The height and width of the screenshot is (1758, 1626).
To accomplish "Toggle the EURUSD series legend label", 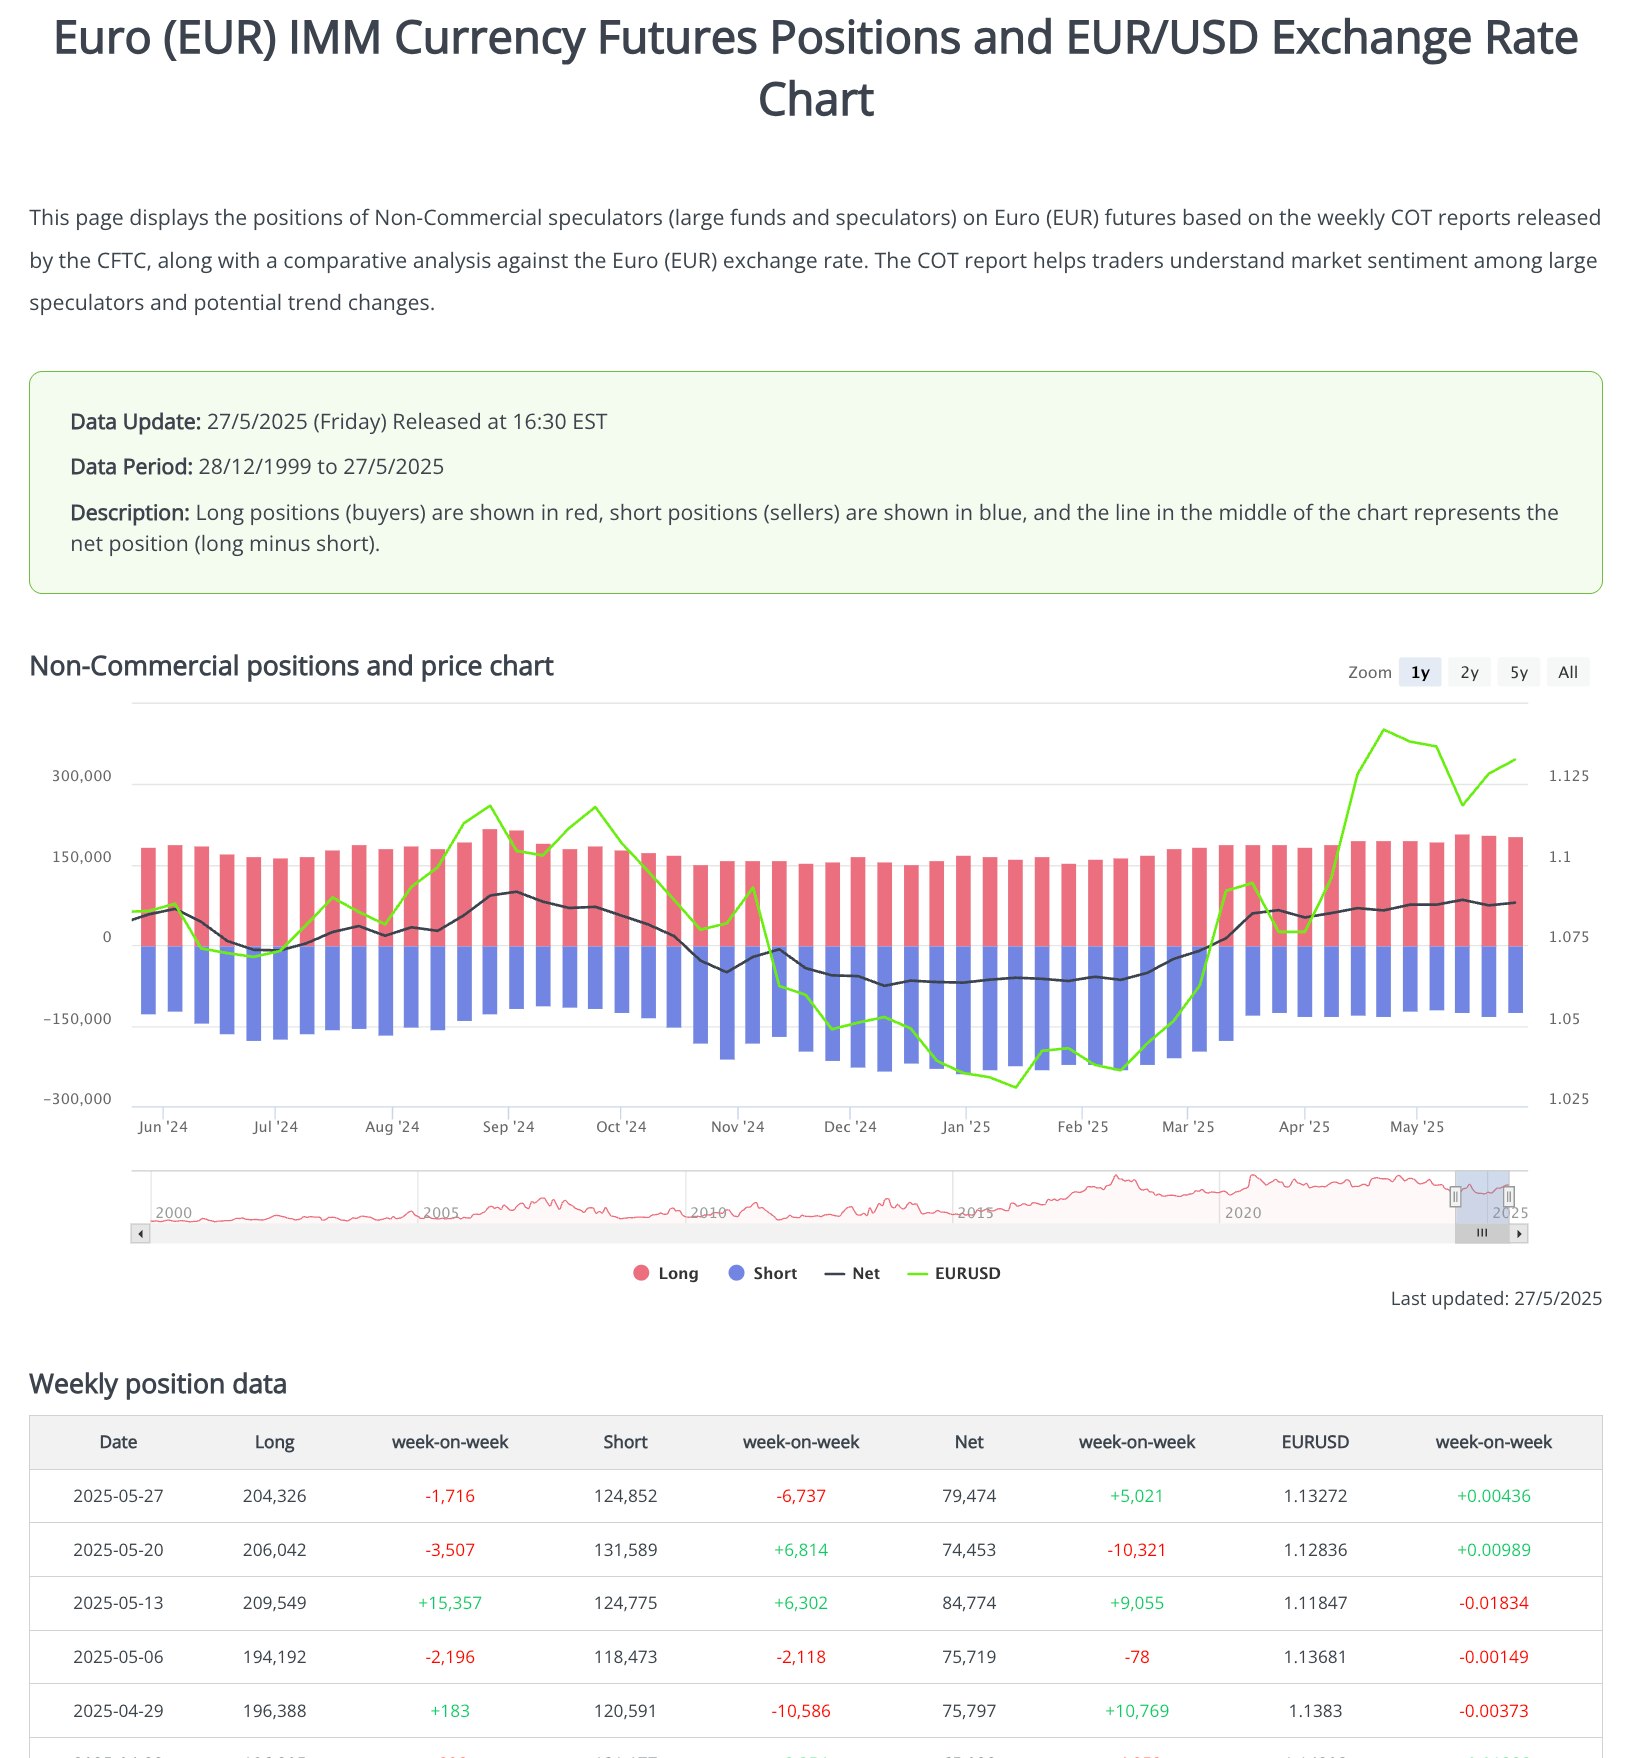I will click(967, 1273).
